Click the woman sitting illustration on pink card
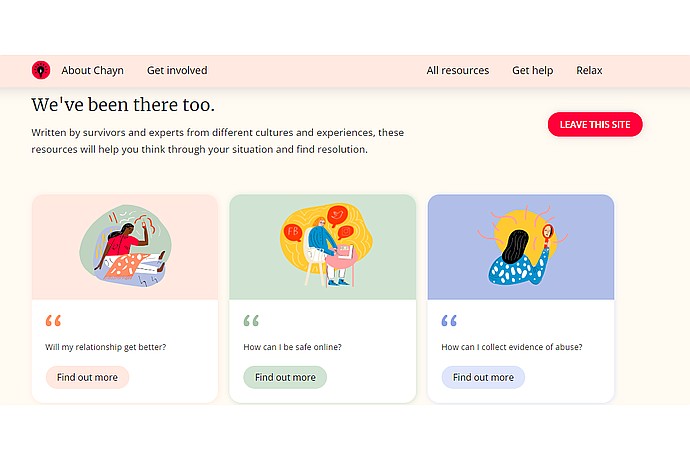Screen dimensions: 690x460 (x=125, y=246)
